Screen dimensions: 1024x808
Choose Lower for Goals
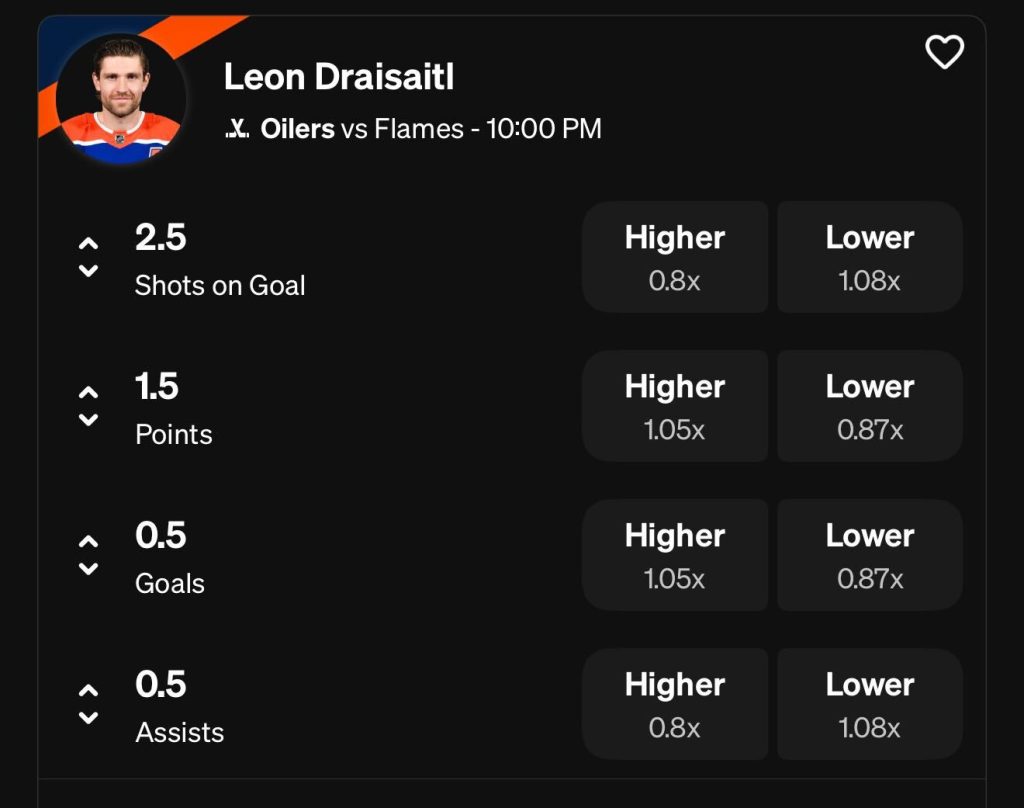coord(869,555)
